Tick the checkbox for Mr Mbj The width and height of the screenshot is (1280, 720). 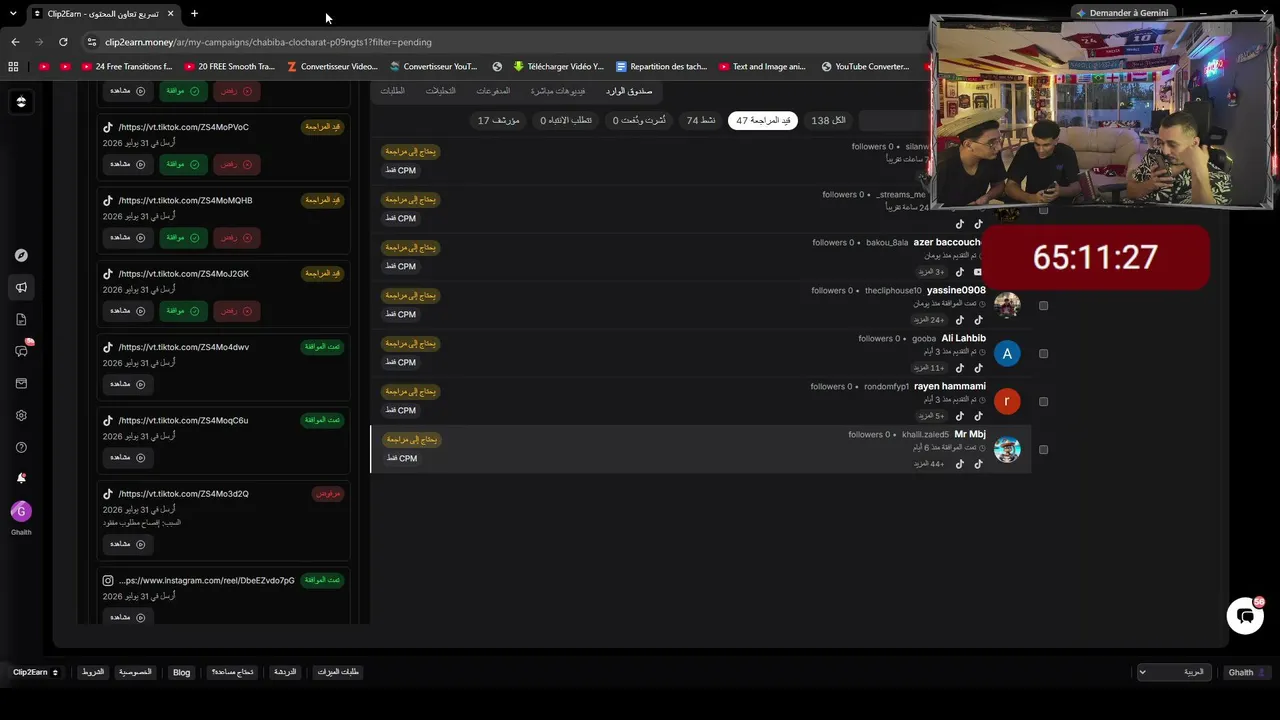tap(1043, 450)
